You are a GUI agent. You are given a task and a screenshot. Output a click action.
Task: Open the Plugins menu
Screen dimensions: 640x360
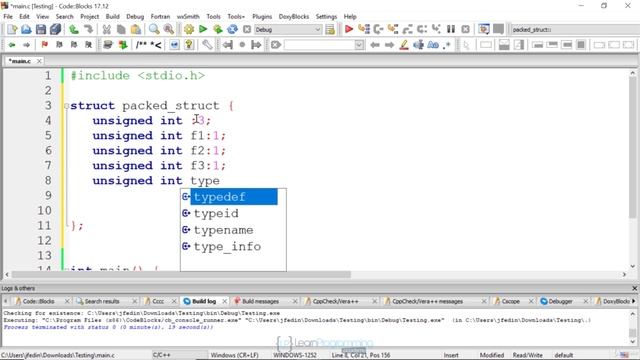pyautogui.click(x=262, y=17)
